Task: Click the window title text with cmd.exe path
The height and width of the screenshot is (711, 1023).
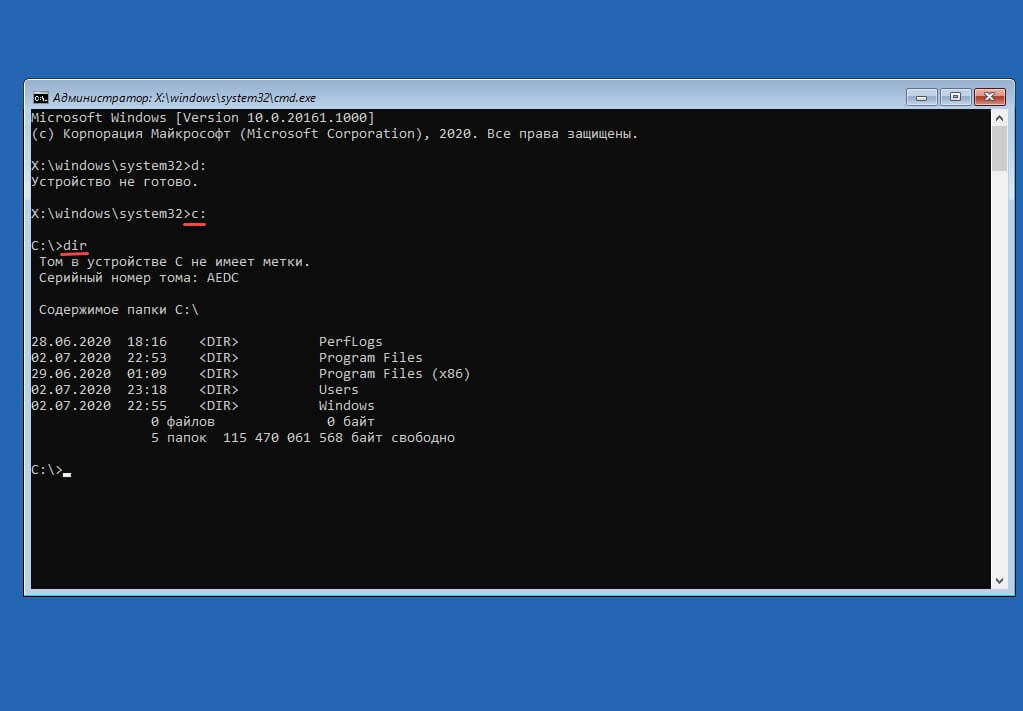Action: (184, 98)
